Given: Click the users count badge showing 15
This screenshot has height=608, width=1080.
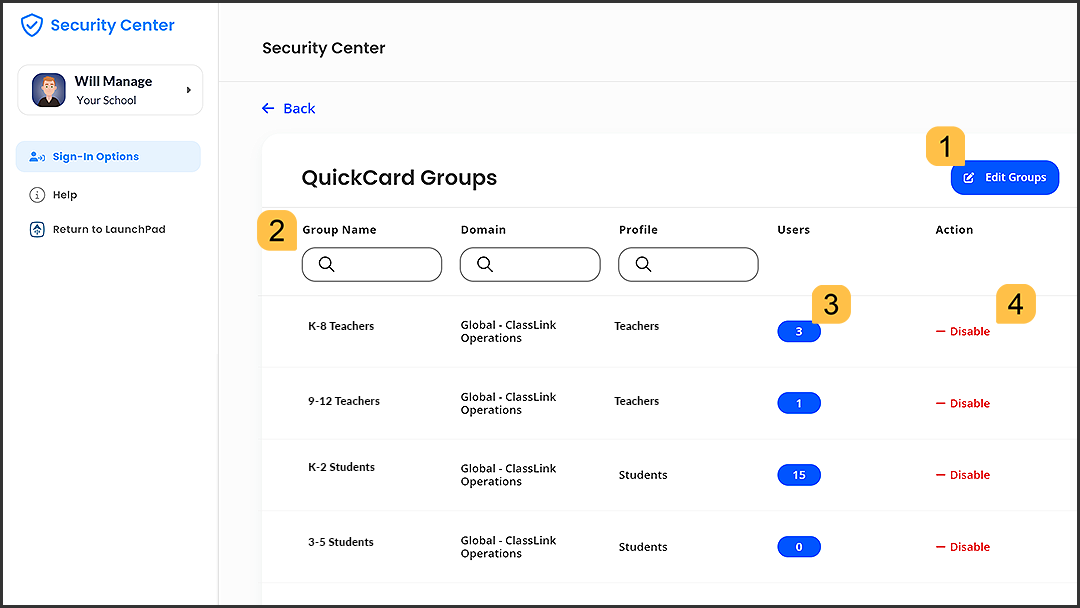Looking at the screenshot, I should pos(799,475).
